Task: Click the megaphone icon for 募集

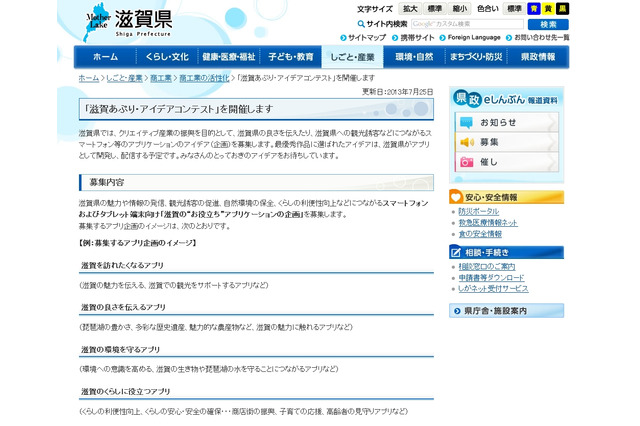Action: coord(467,142)
